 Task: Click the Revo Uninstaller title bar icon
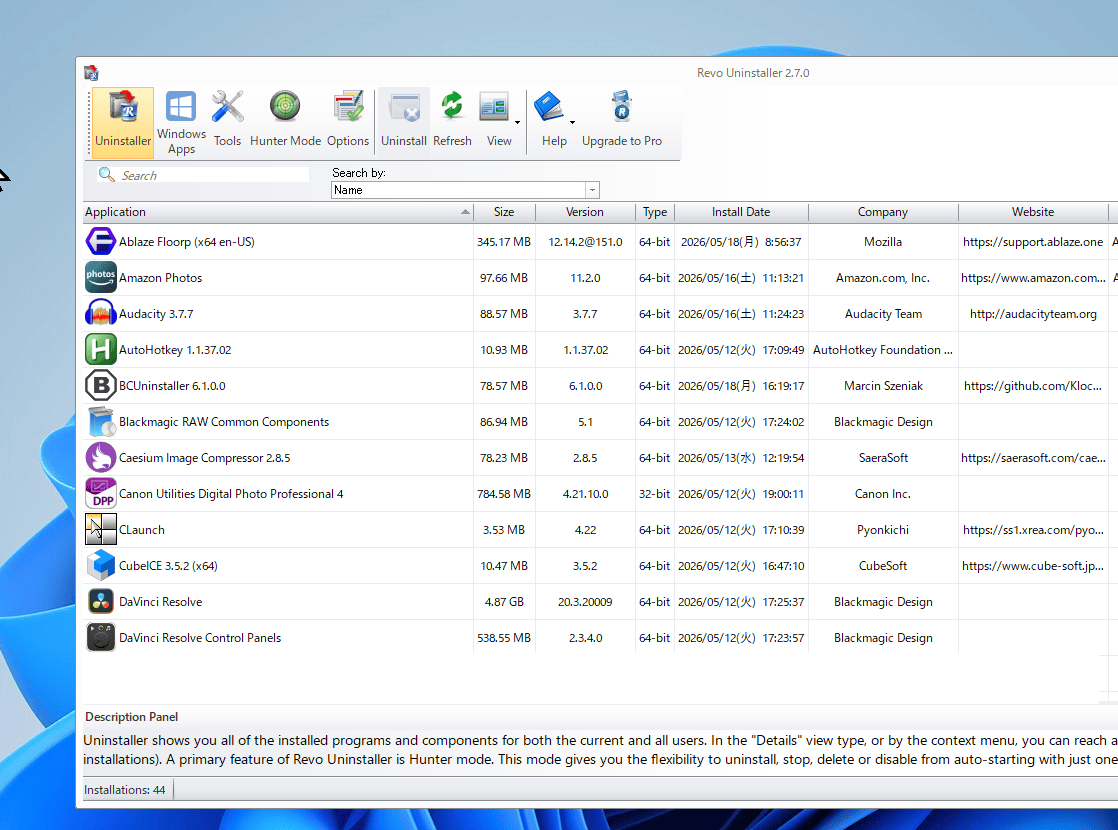tap(91, 73)
